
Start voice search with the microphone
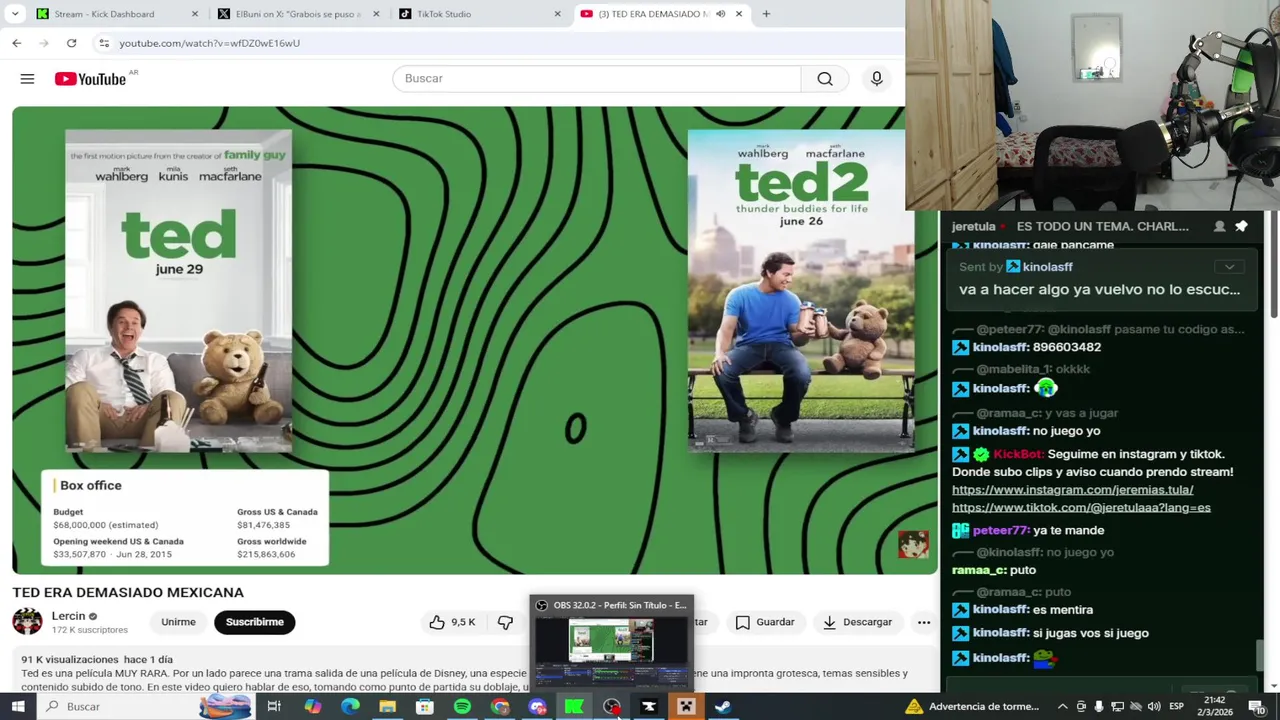click(876, 78)
